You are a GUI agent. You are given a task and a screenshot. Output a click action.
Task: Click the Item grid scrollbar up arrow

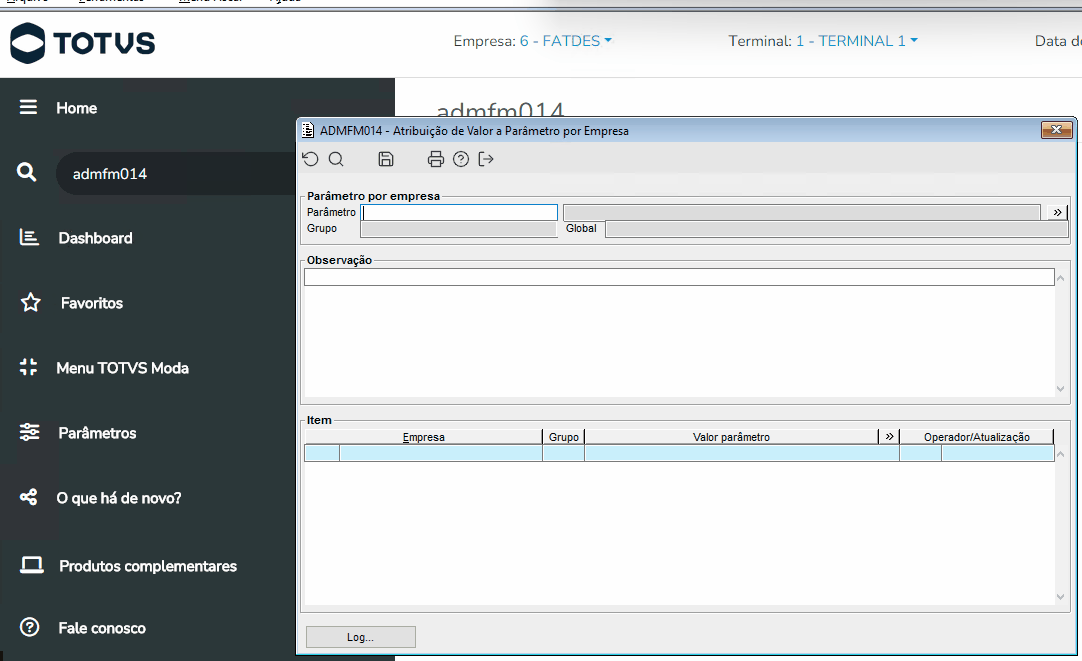tap(1061, 454)
